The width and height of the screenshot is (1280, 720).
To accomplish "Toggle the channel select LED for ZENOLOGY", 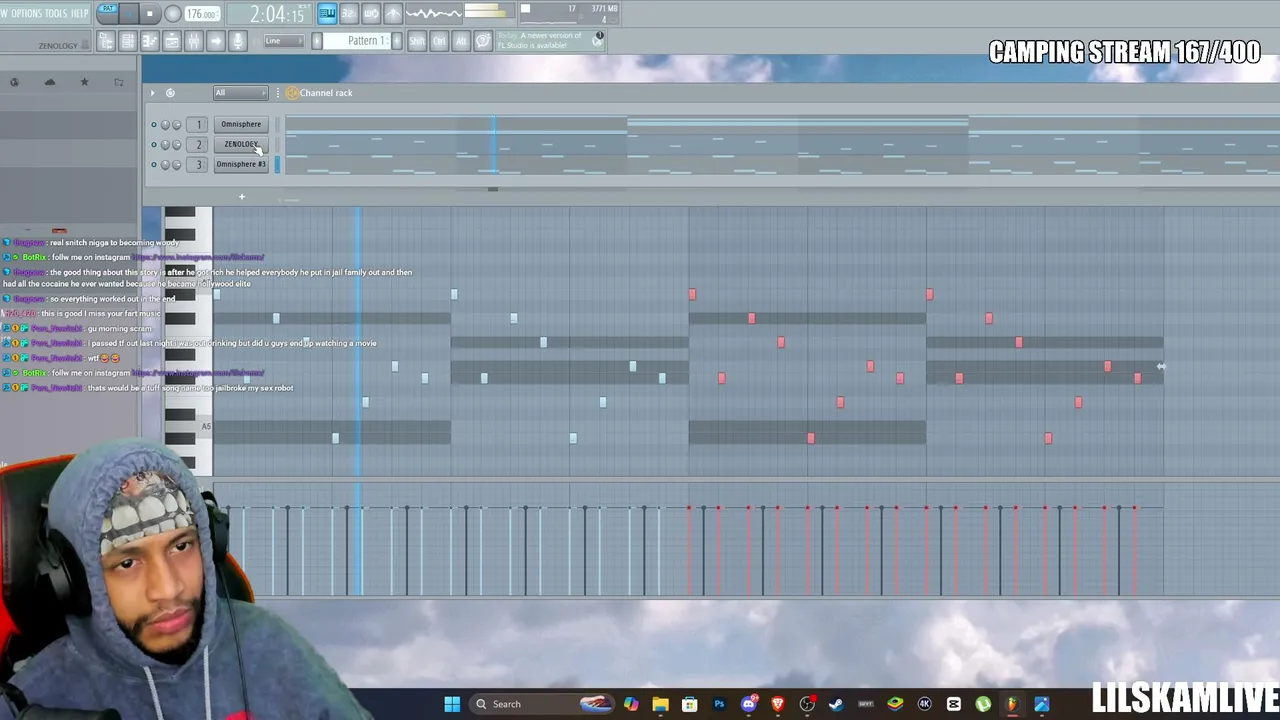I will click(x=277, y=145).
